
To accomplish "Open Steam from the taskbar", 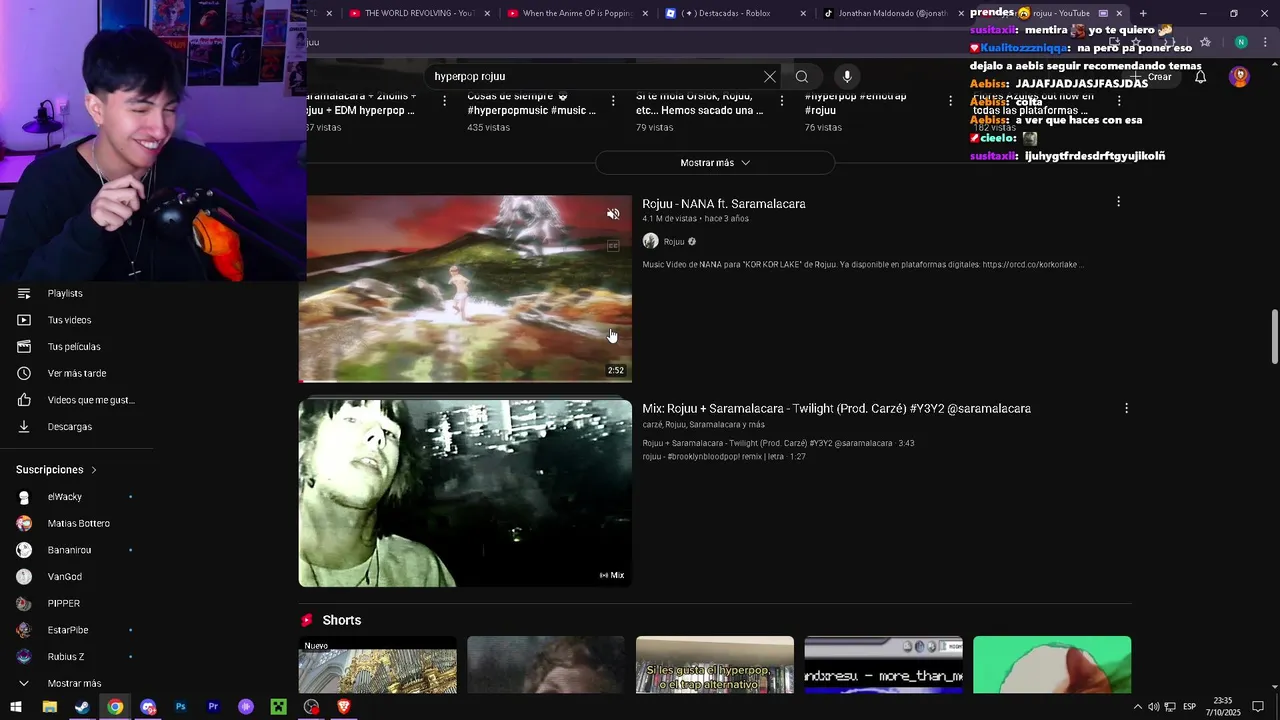I will click(82, 707).
